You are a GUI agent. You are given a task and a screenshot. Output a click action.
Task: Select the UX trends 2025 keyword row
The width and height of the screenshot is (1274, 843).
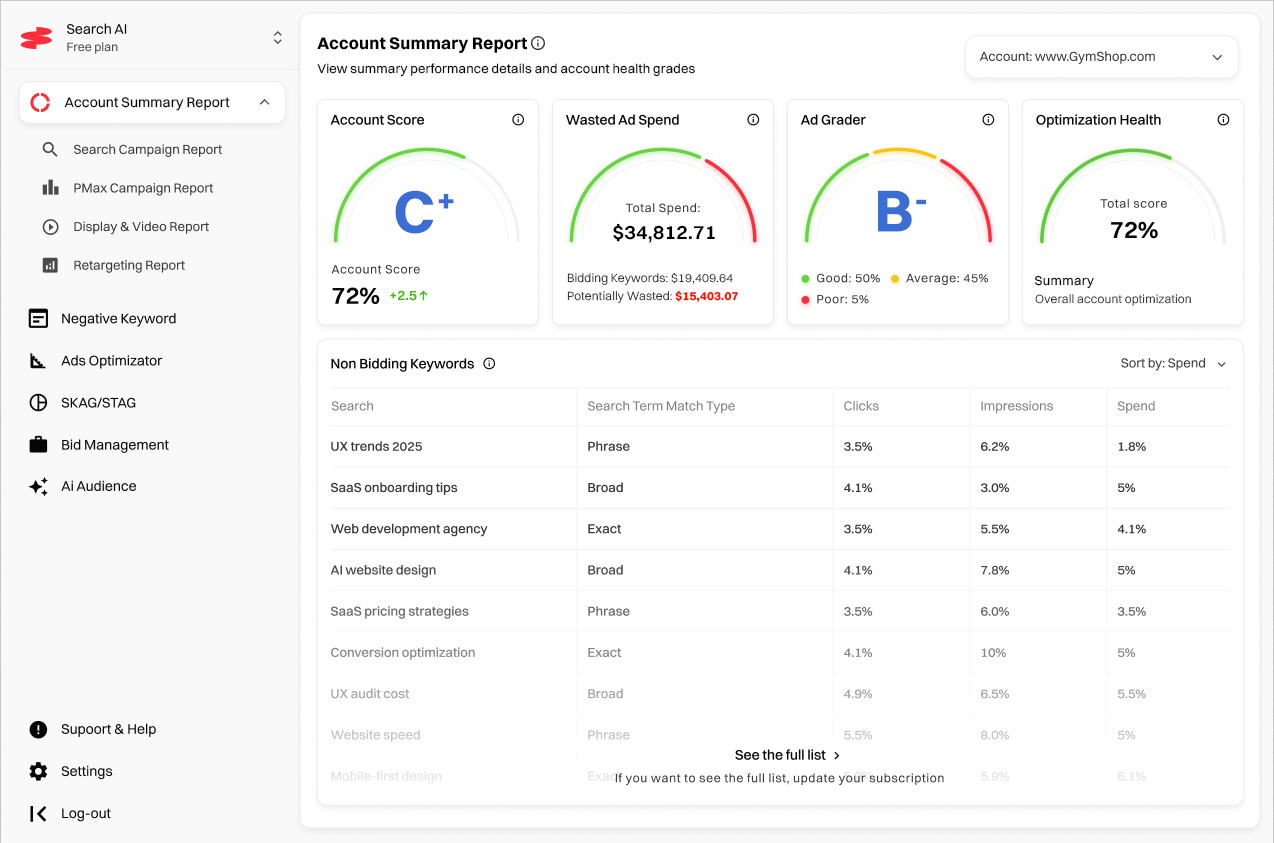point(377,447)
